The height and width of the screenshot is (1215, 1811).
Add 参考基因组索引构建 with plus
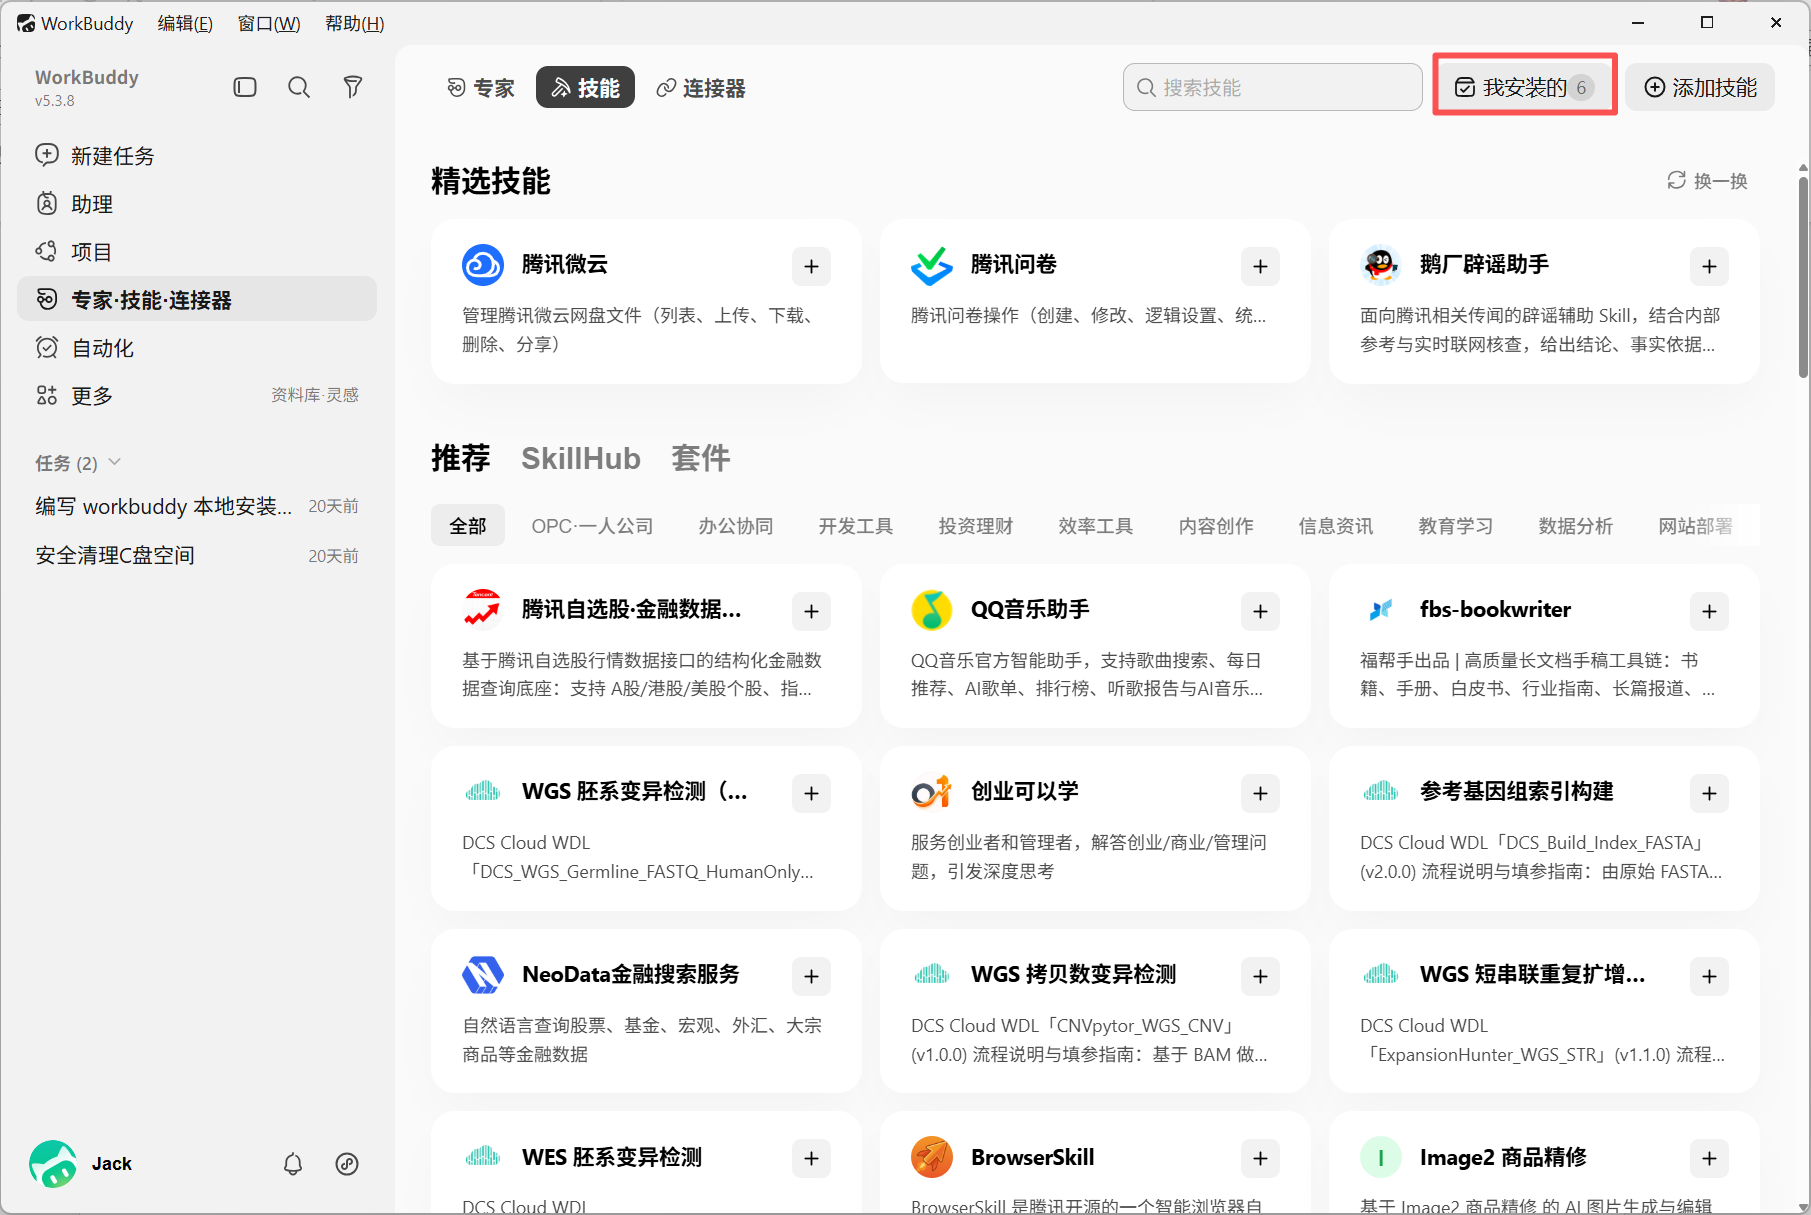(x=1709, y=794)
